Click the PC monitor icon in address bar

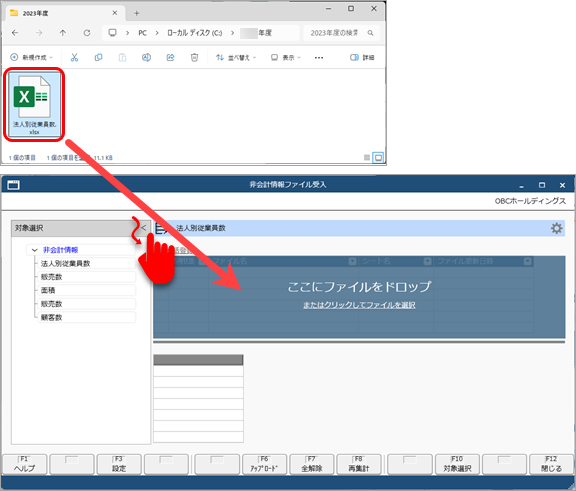click(x=112, y=33)
